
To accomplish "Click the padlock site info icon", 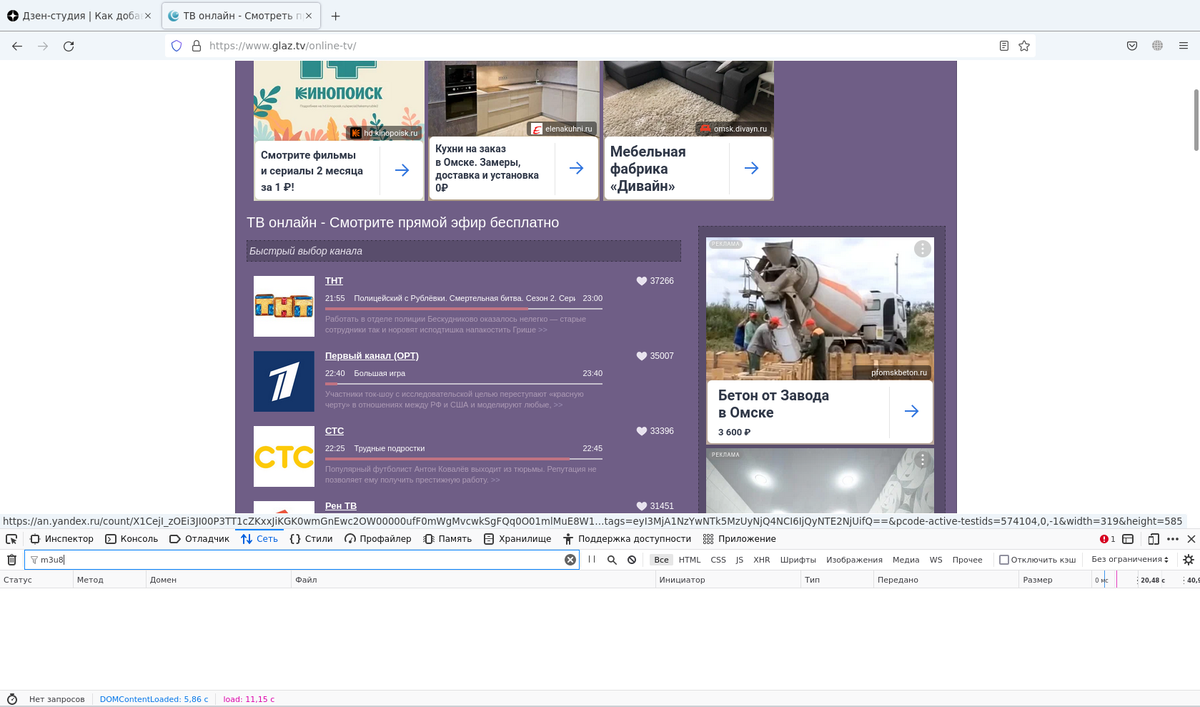I will [x=196, y=46].
